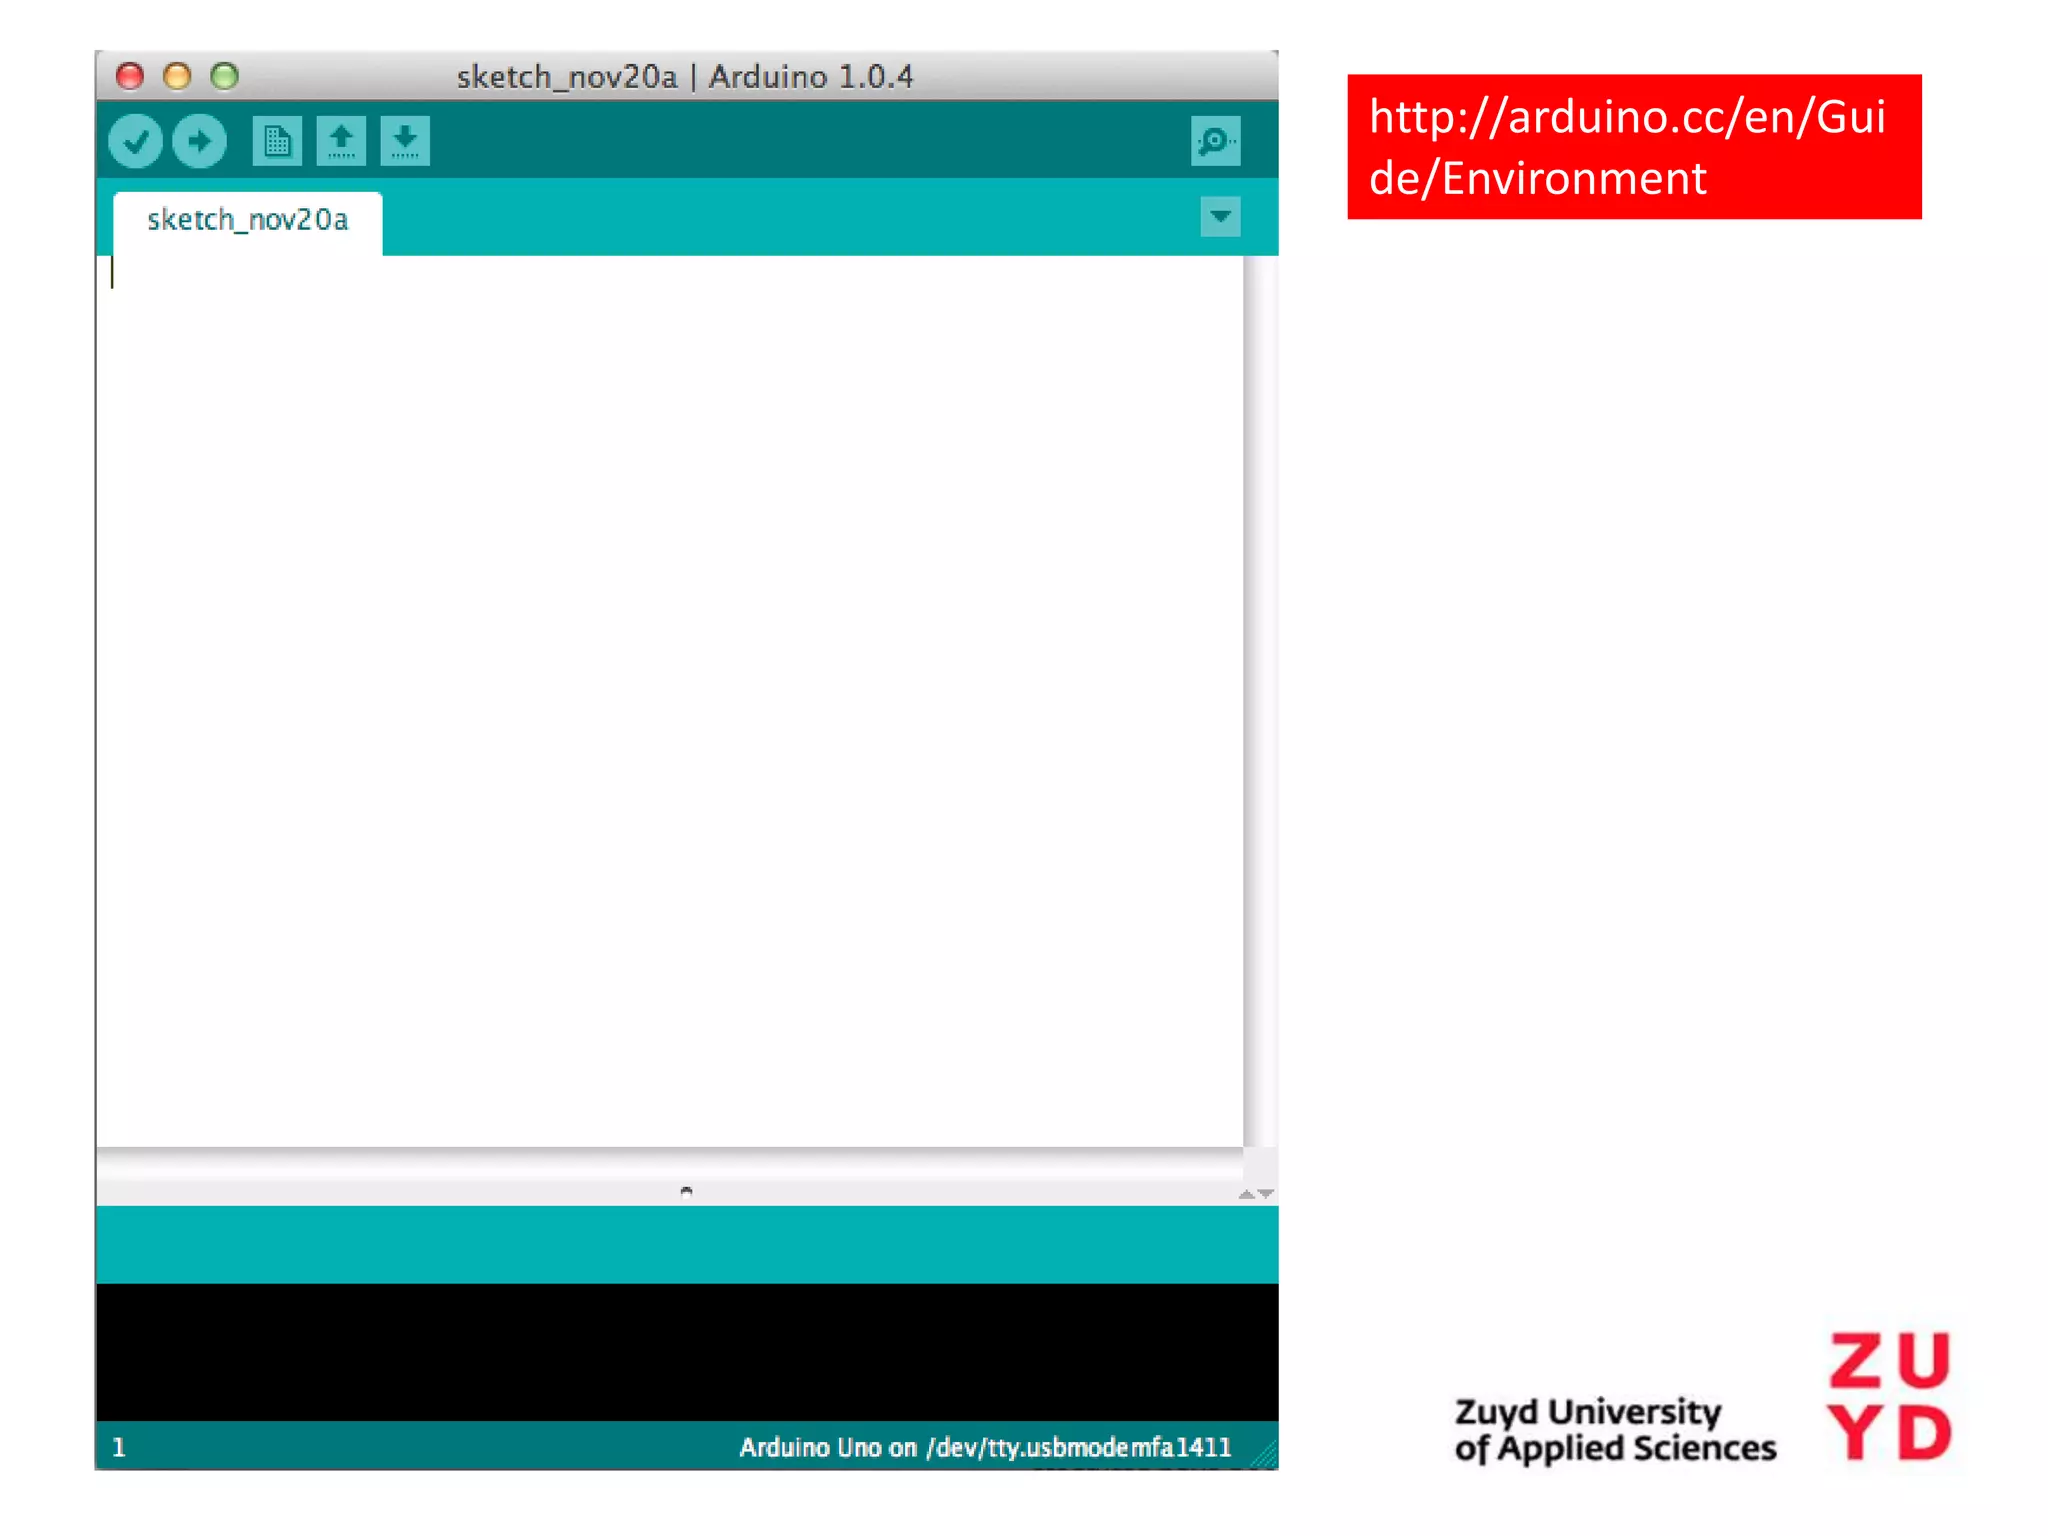Image resolution: width=2048 pixels, height=1536 pixels.
Task: Click the Verify checkmark button
Action: pyautogui.click(x=135, y=141)
